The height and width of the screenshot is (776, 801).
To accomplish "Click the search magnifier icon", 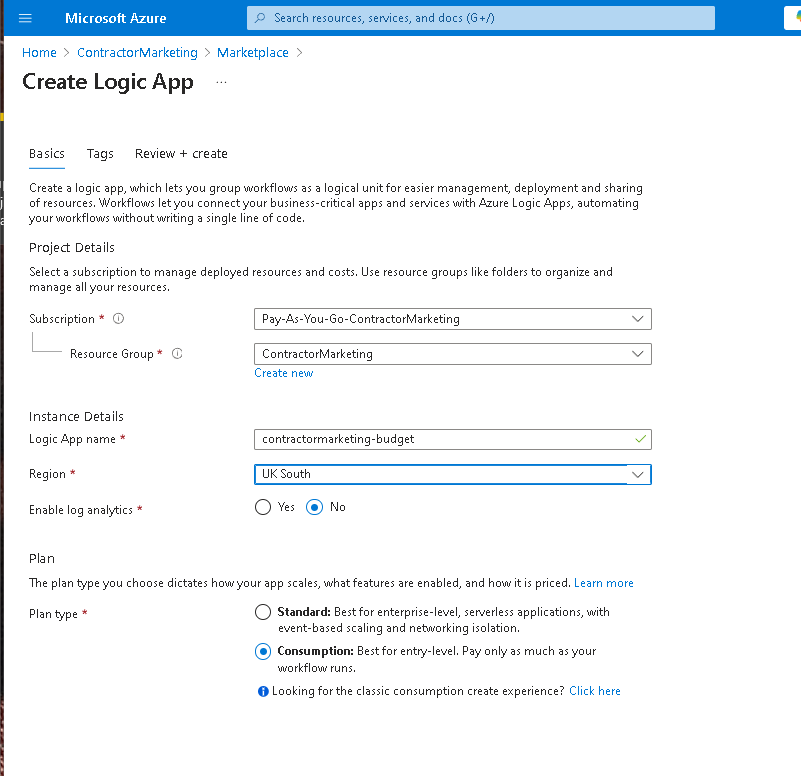I will (x=260, y=18).
